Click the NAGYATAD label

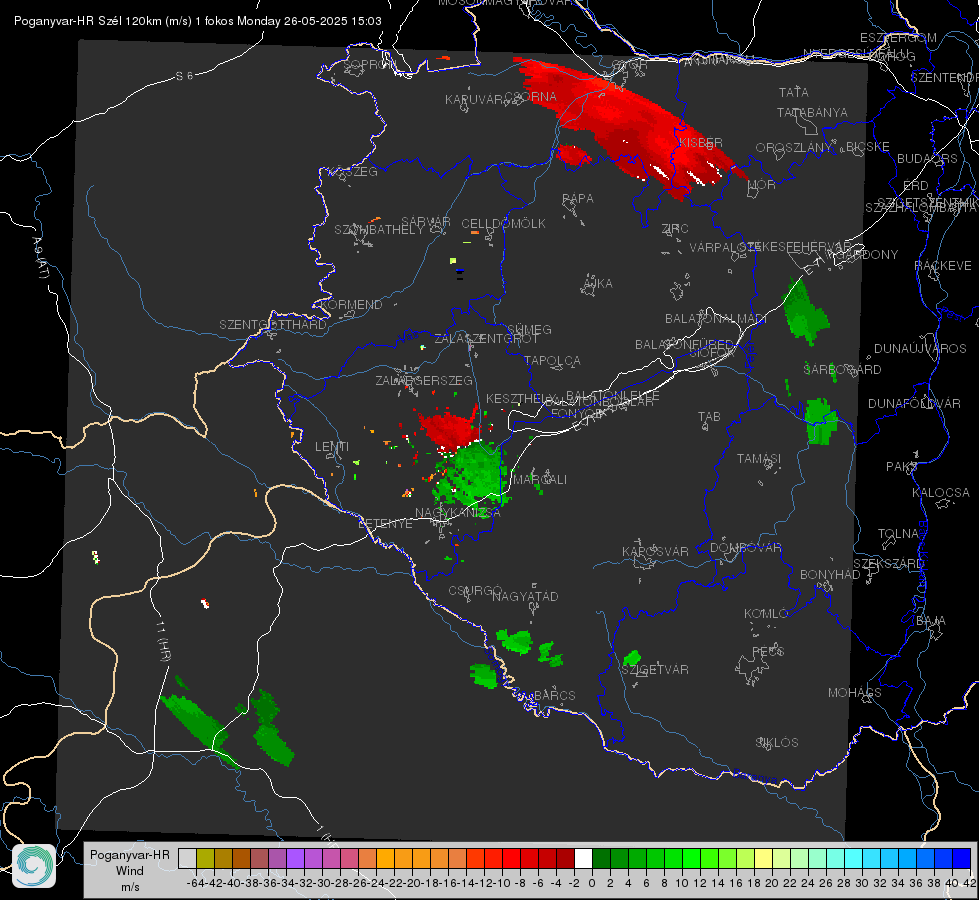click(x=525, y=596)
